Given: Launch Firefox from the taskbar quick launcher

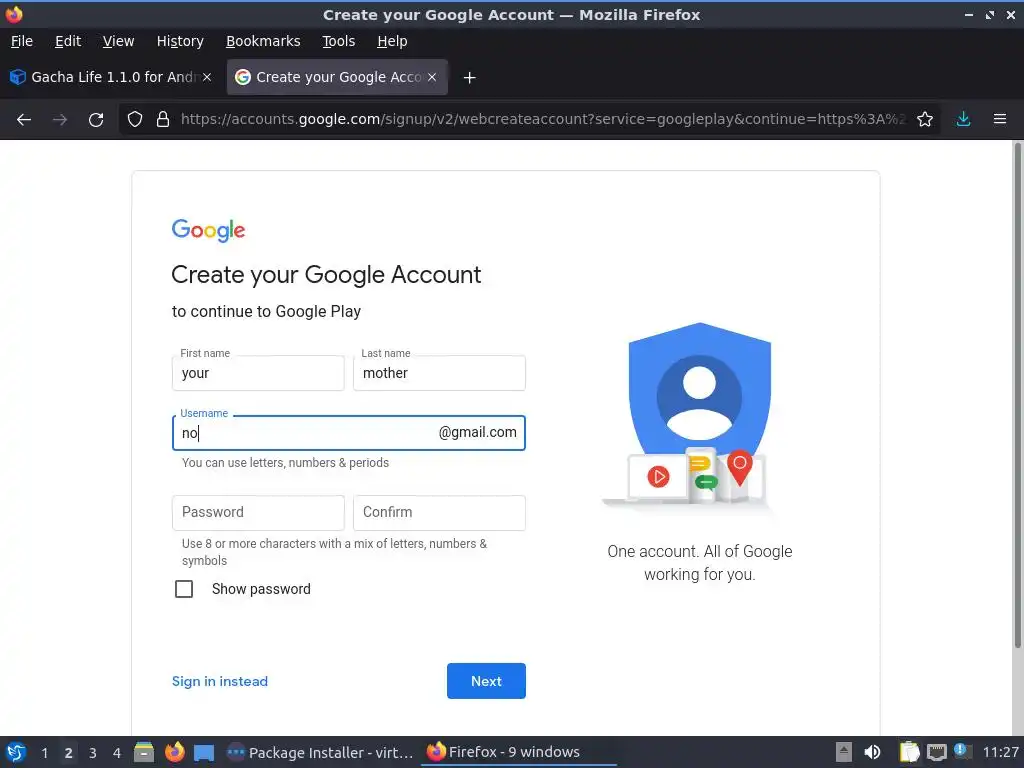Looking at the screenshot, I should 174,752.
